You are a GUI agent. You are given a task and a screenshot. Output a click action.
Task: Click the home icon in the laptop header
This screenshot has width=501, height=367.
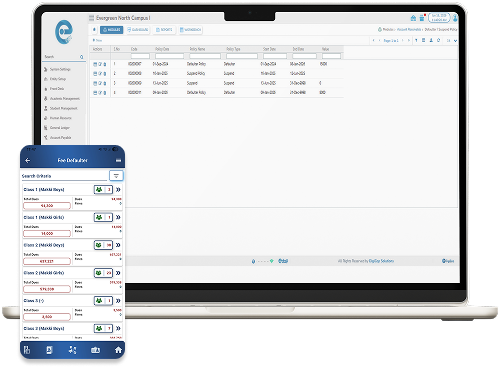(413, 18)
